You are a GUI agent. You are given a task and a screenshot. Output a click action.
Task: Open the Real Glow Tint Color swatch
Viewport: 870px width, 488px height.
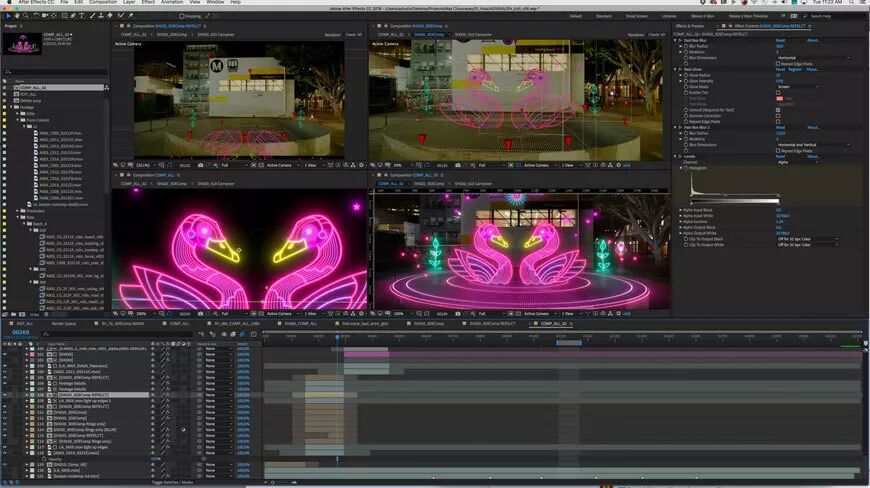coord(780,98)
